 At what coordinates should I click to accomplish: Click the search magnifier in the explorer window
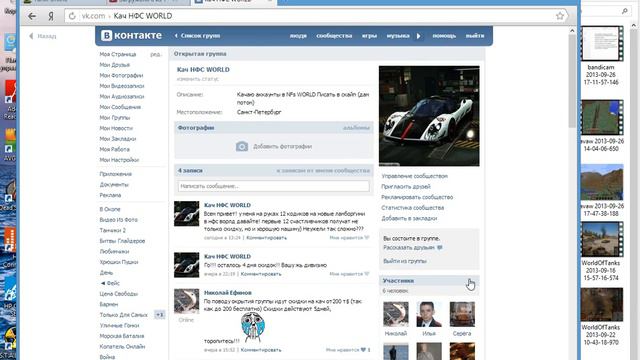coord(625,11)
